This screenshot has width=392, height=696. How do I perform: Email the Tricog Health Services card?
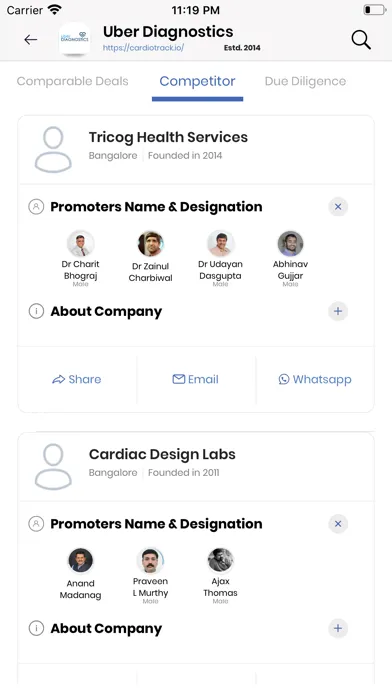(x=195, y=379)
